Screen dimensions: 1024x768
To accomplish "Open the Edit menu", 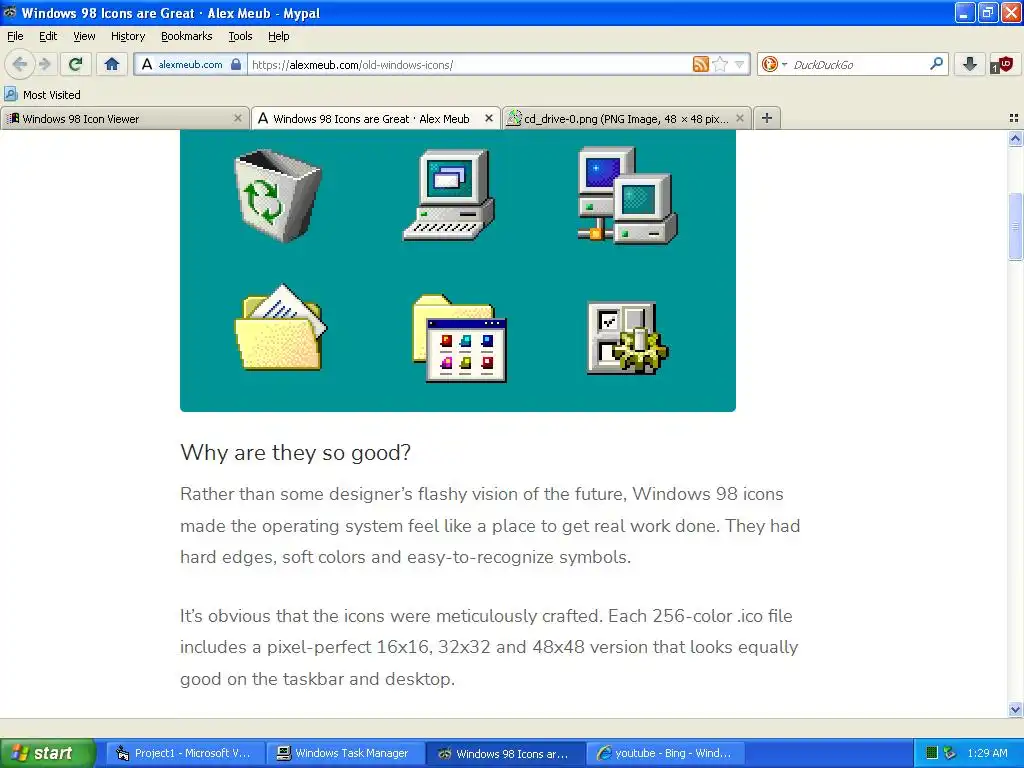I will [48, 36].
